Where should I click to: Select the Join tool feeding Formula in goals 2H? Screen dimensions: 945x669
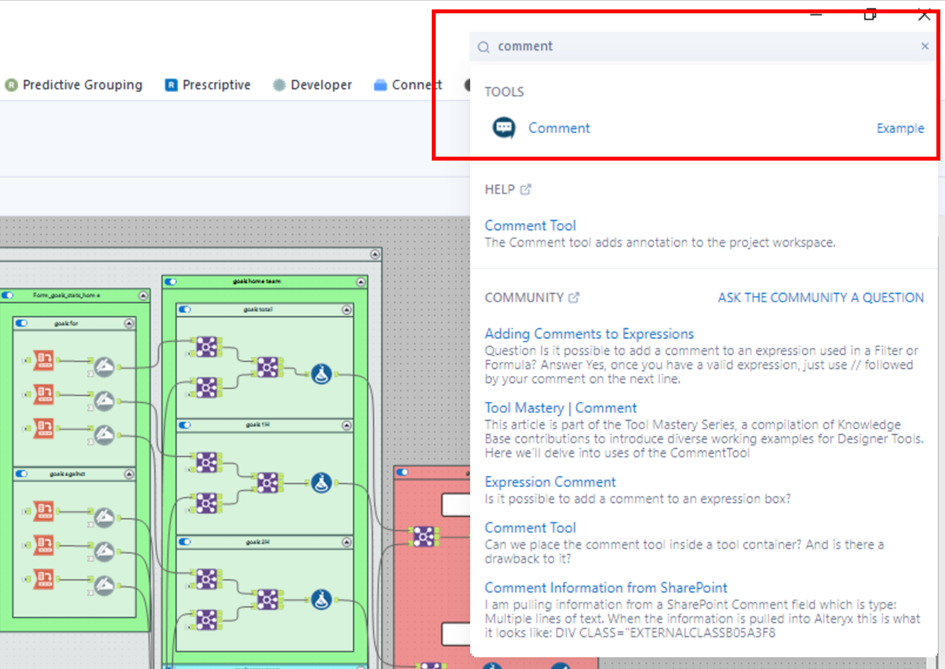[268, 599]
